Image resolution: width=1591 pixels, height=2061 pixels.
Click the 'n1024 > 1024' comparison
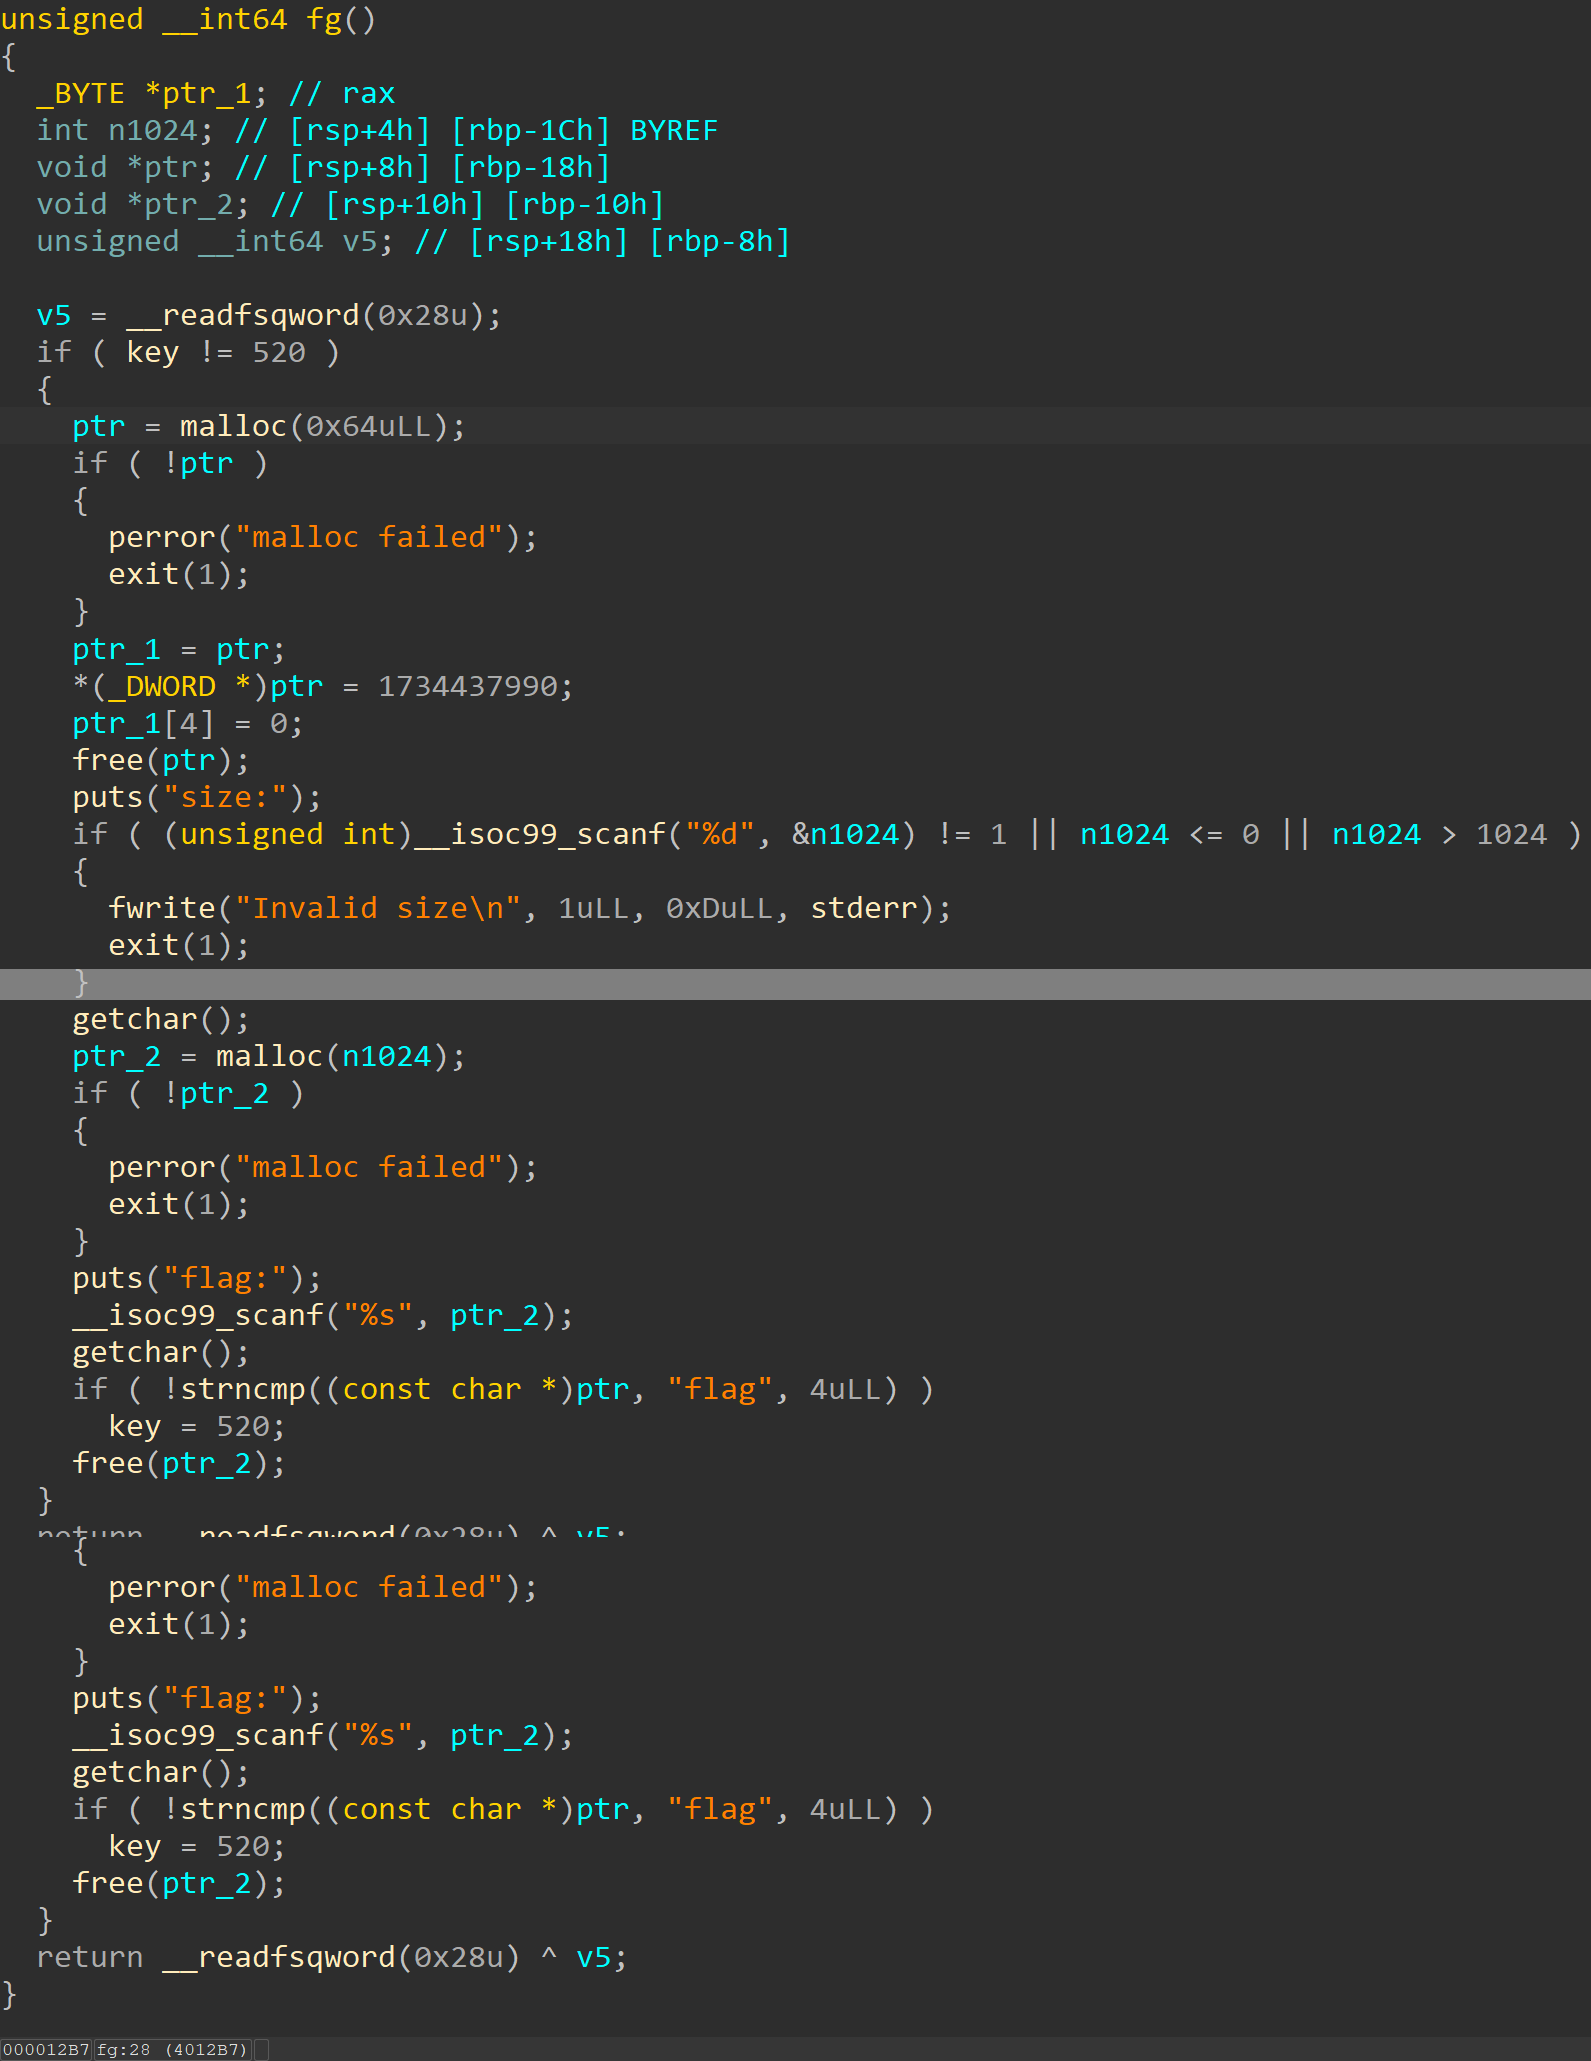(x=1440, y=834)
